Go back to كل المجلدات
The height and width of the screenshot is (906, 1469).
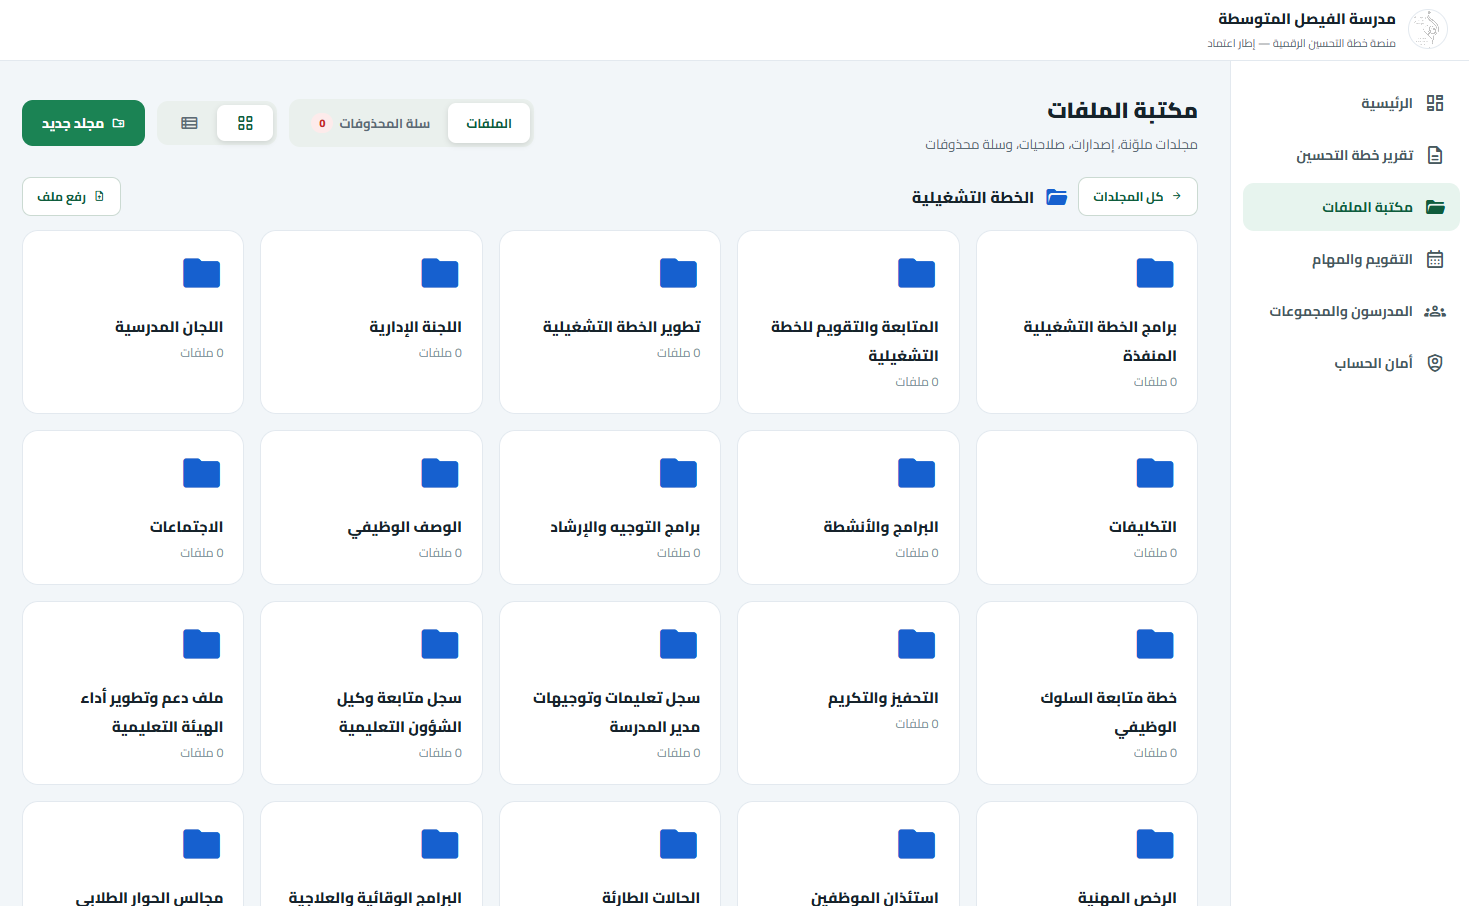coord(1138,196)
